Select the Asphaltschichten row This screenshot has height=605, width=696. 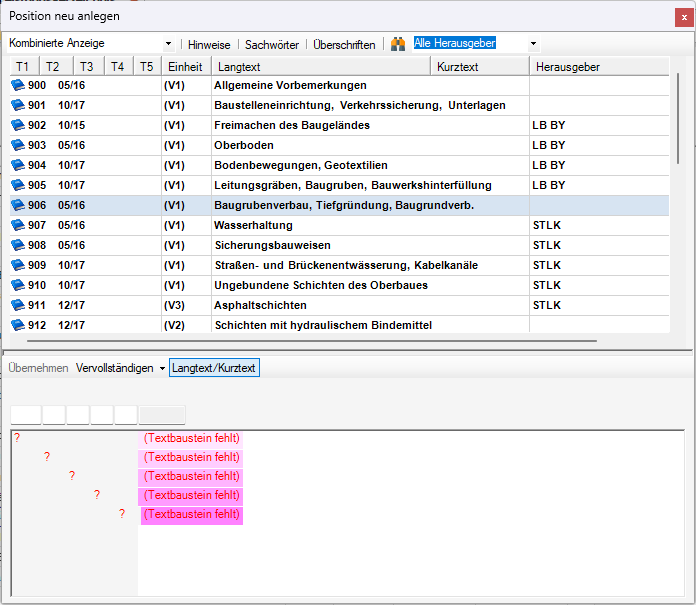[339, 305]
